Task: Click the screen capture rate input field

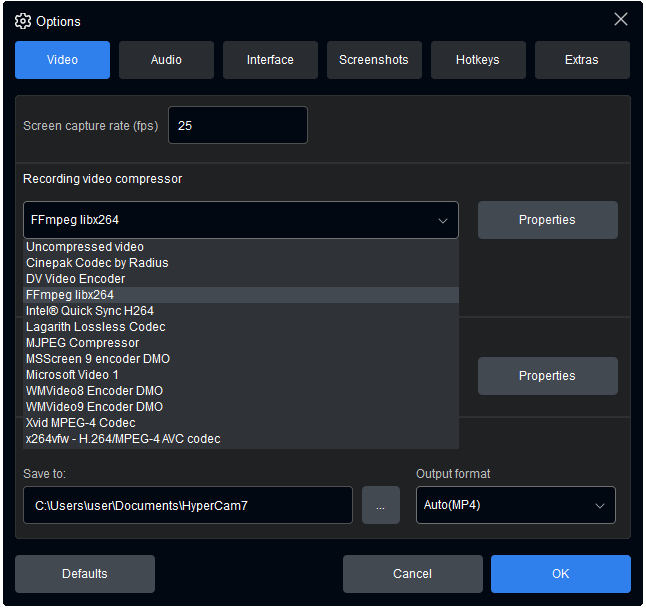Action: [238, 126]
